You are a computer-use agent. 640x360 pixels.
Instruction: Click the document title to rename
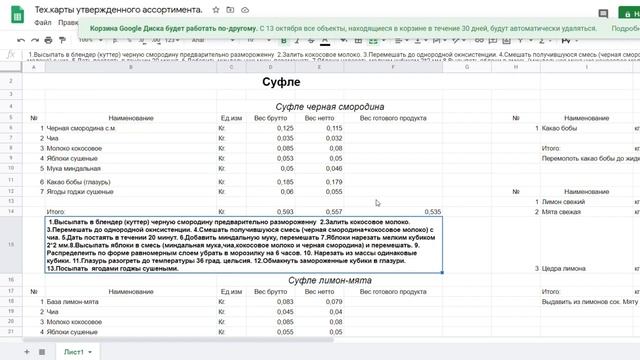pyautogui.click(x=118, y=10)
